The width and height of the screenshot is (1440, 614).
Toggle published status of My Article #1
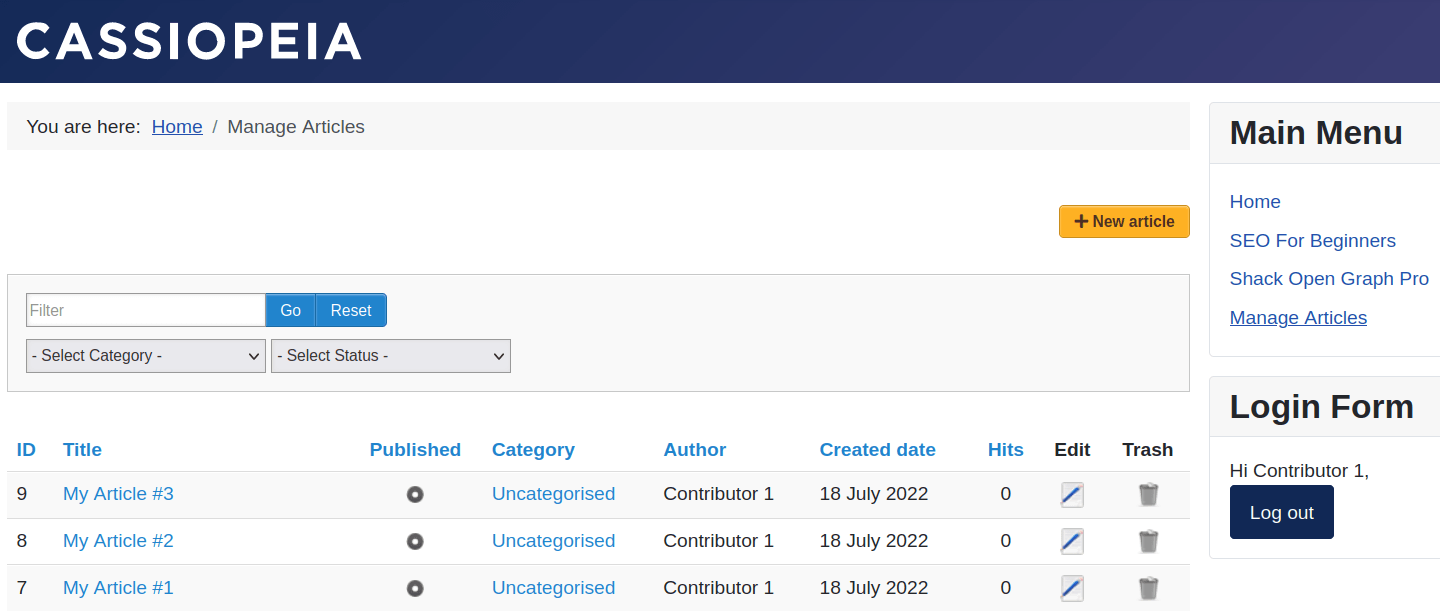pyautogui.click(x=415, y=588)
